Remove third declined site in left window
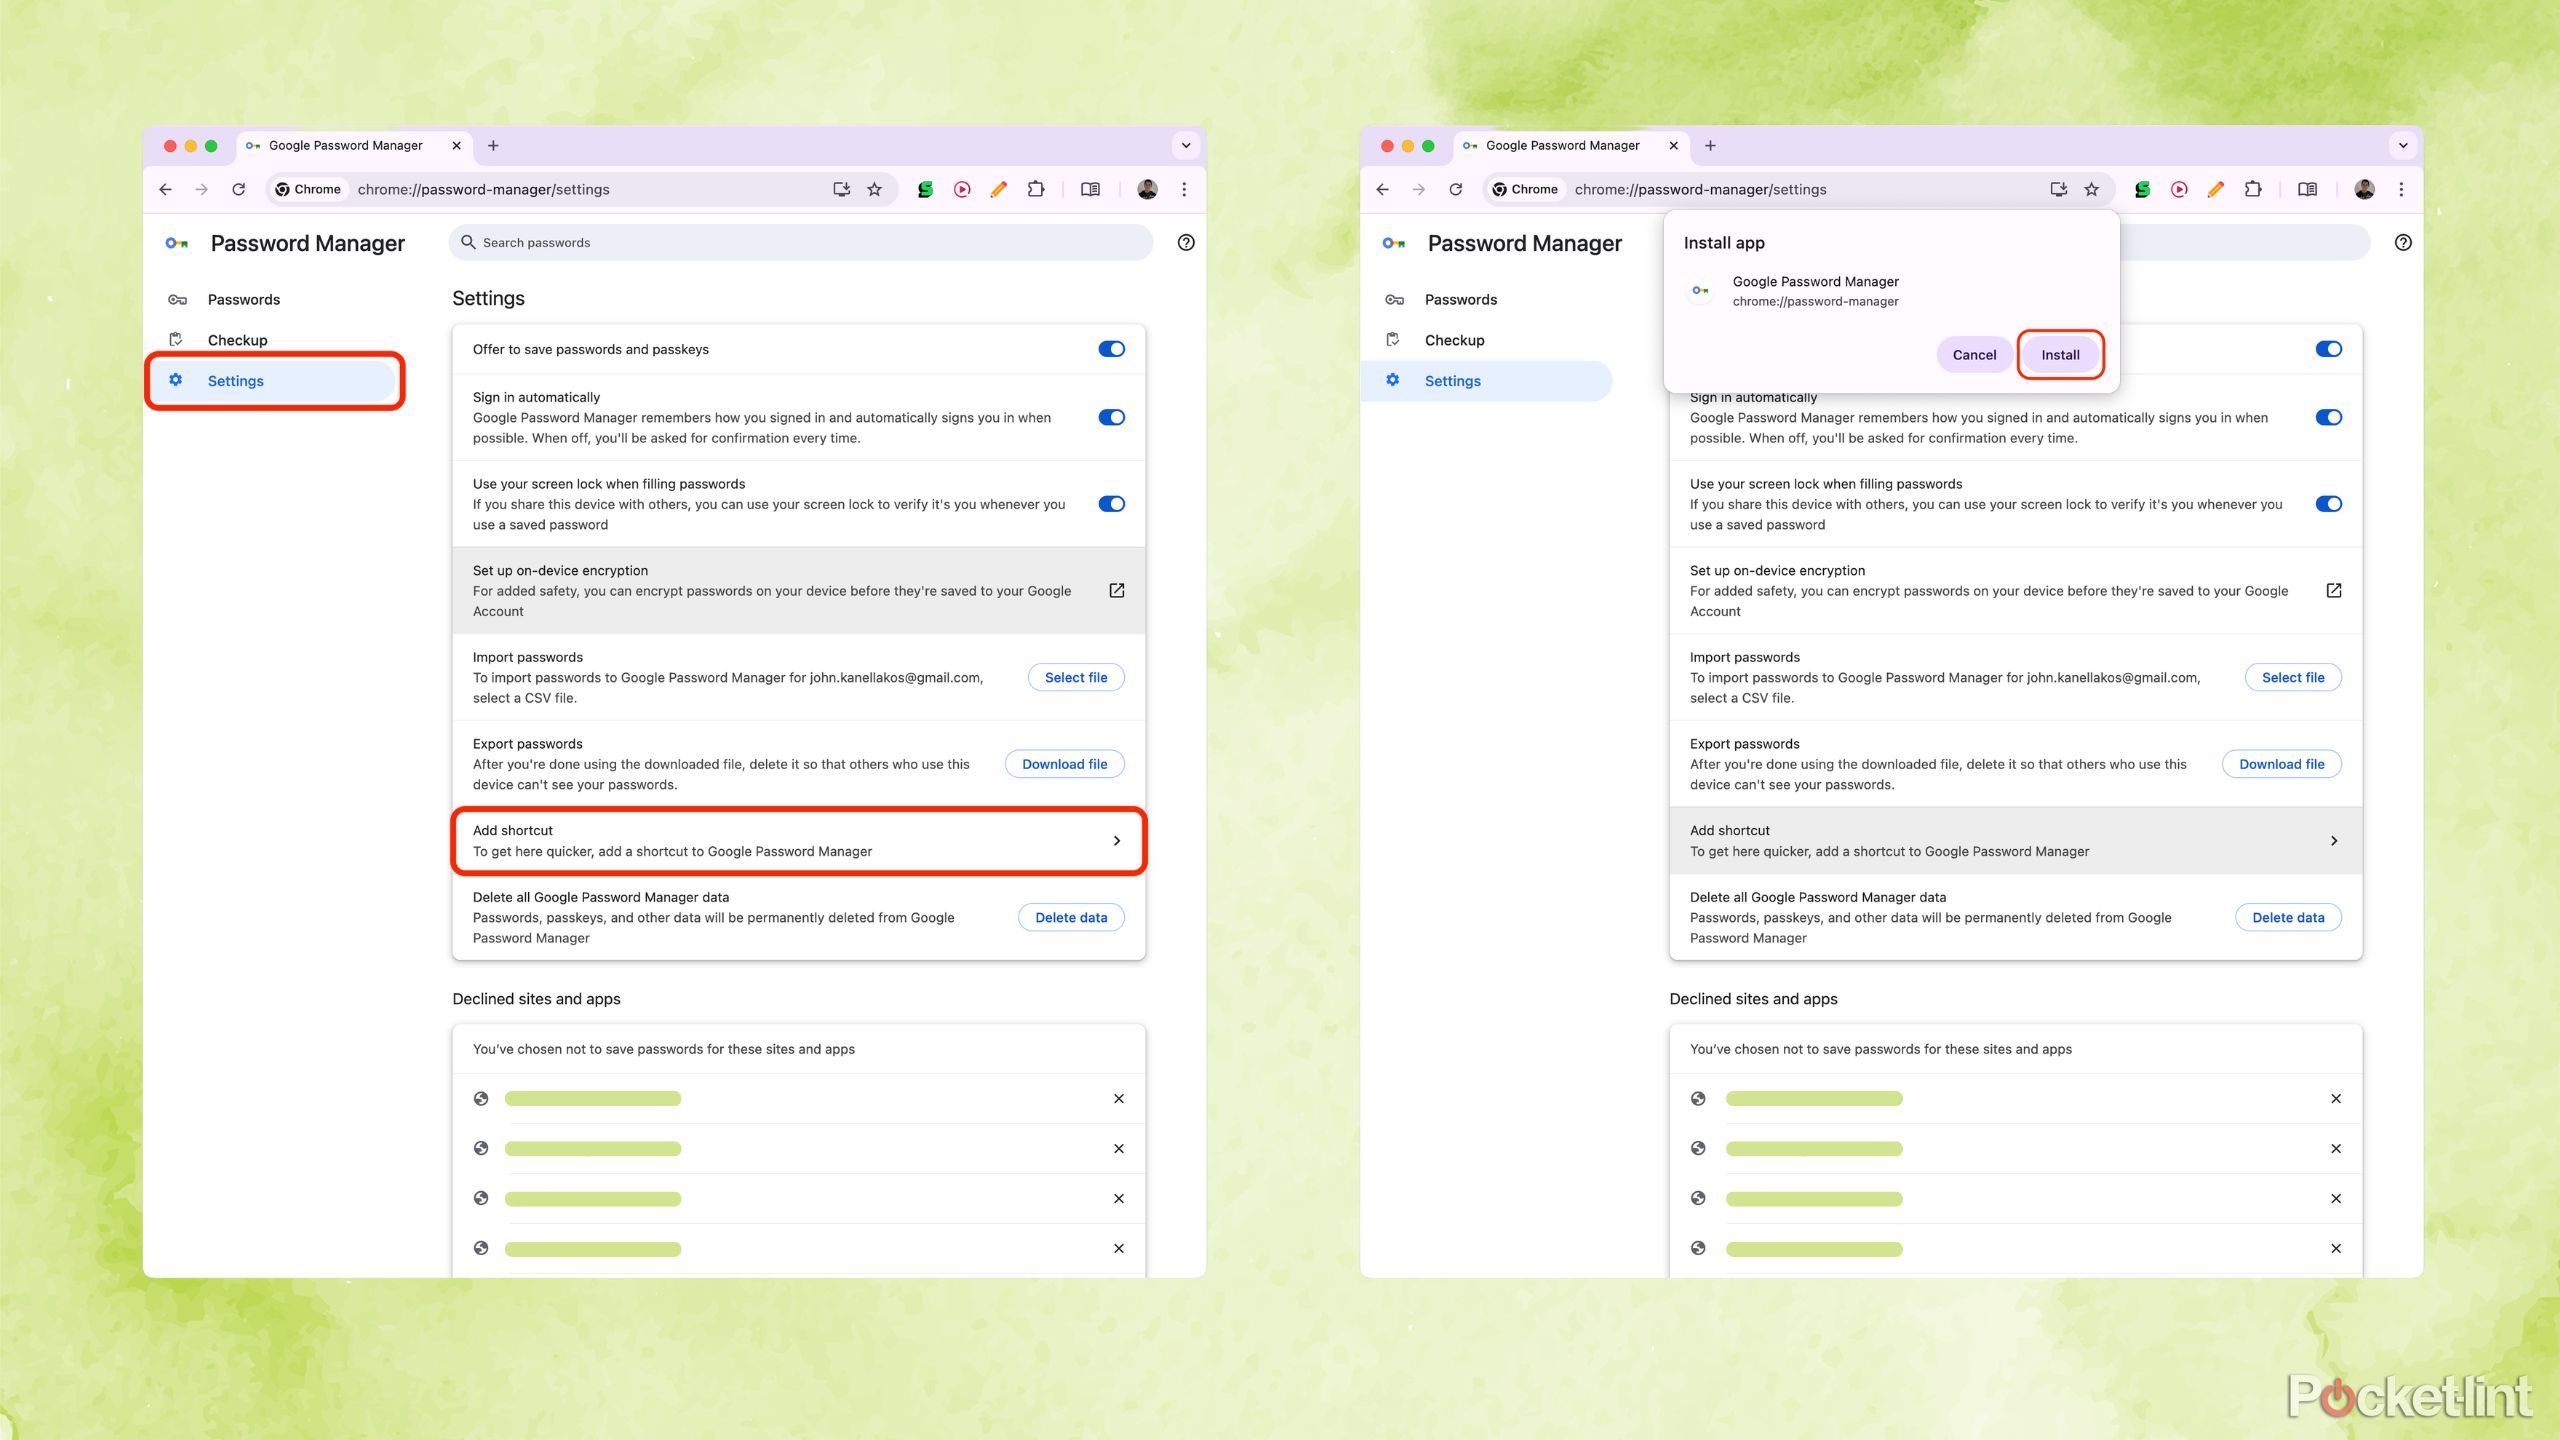Image resolution: width=2560 pixels, height=1440 pixels. 1119,1198
